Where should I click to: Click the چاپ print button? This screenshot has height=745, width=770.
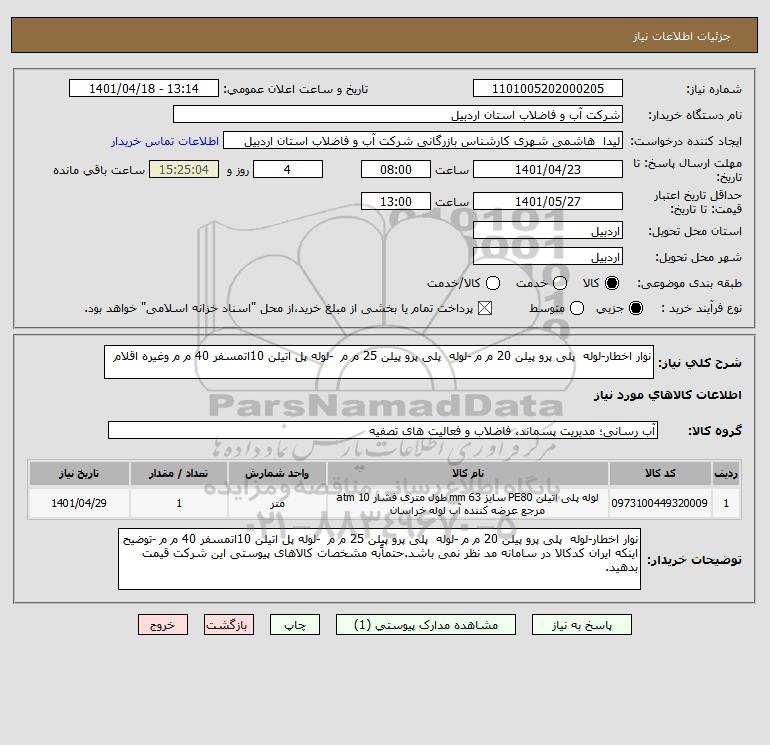point(295,625)
